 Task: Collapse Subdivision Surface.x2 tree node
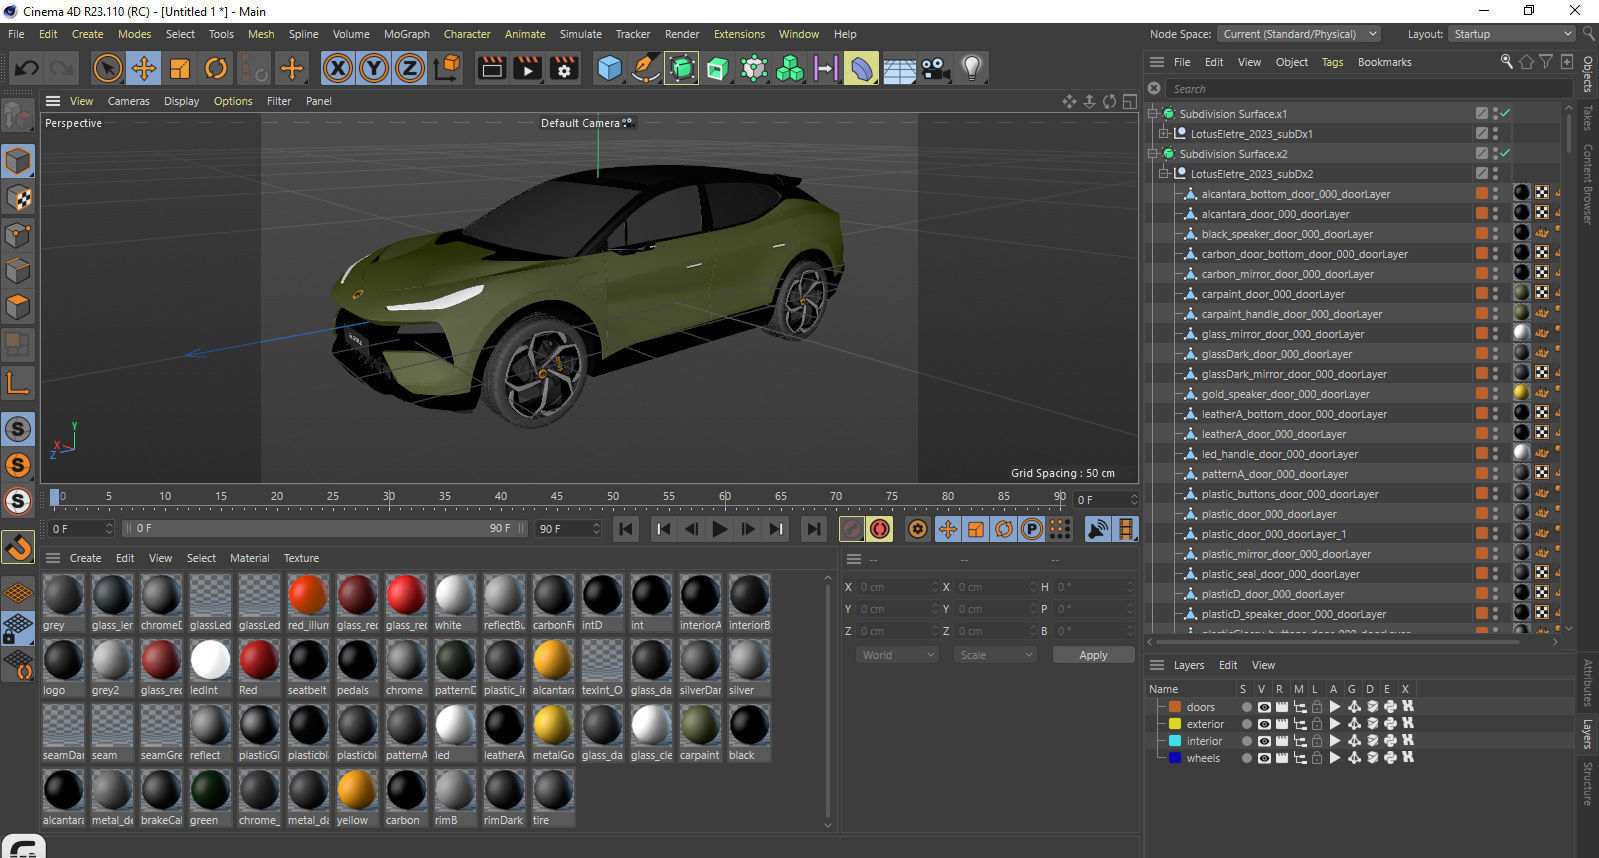click(1153, 154)
